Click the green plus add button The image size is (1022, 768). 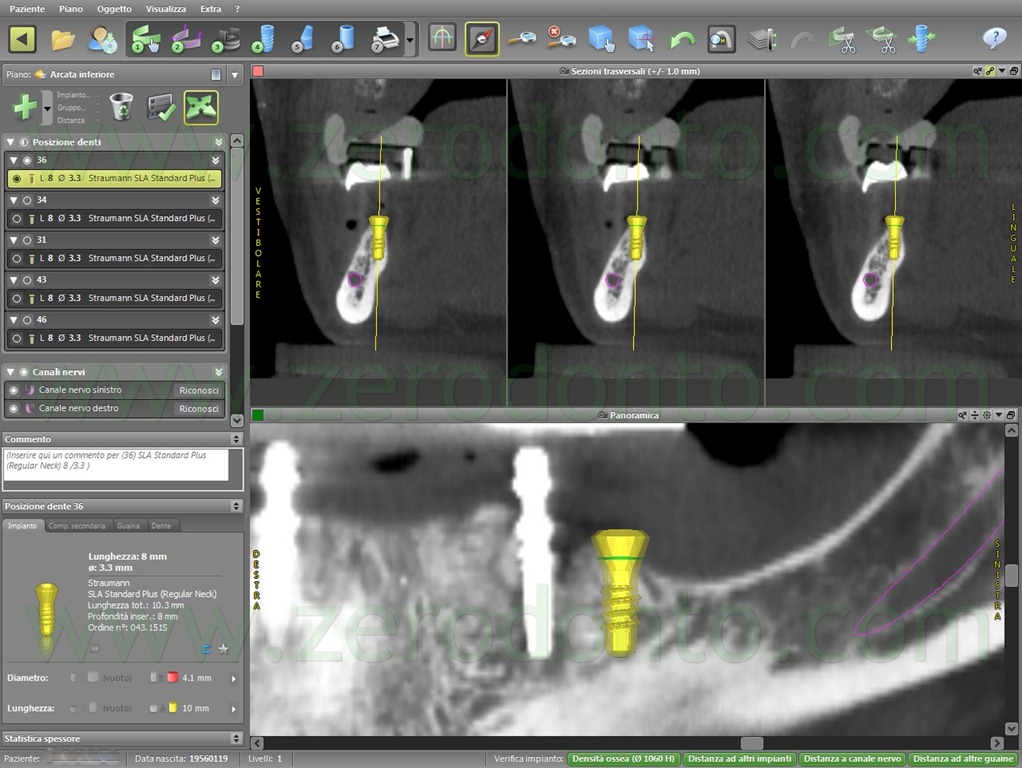pos(25,106)
